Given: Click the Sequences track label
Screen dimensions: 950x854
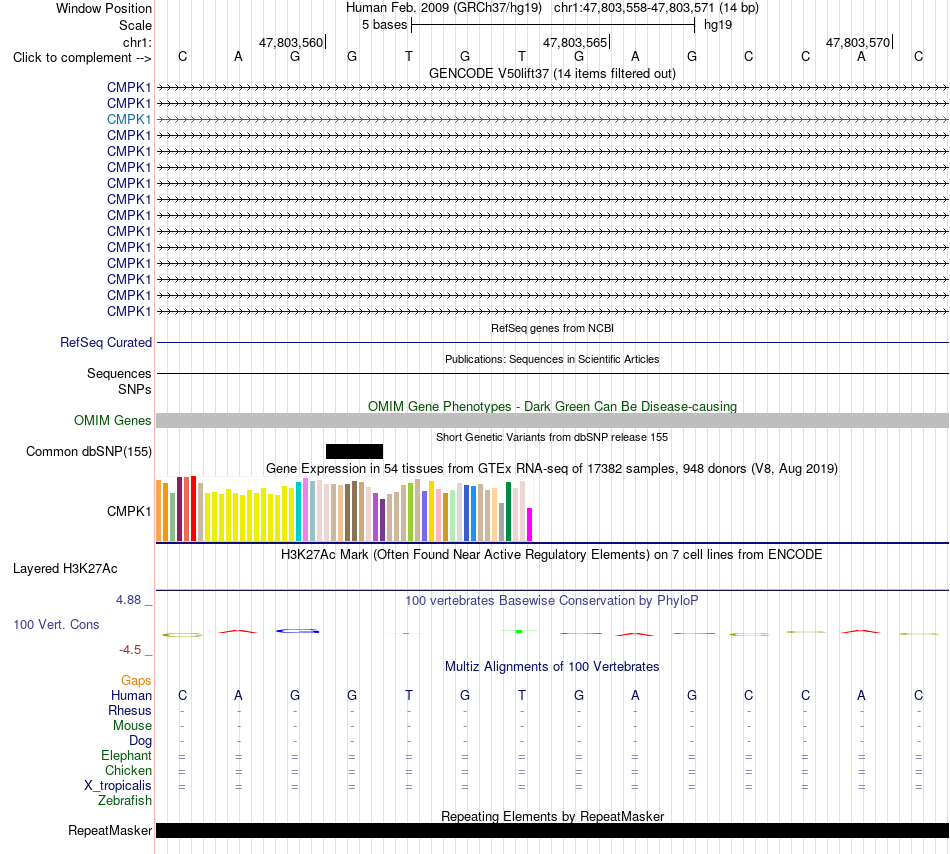Looking at the screenshot, I should [x=119, y=373].
